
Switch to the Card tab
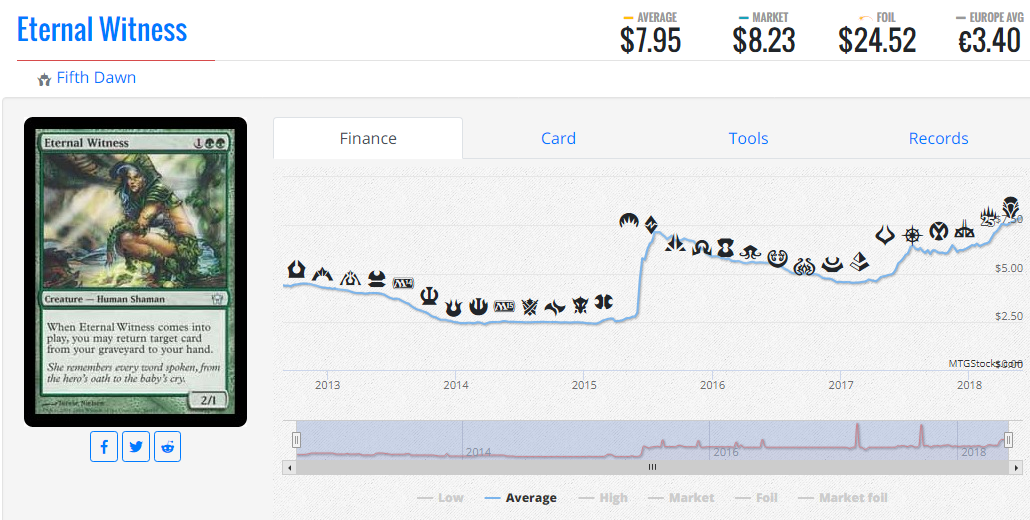tap(558, 139)
